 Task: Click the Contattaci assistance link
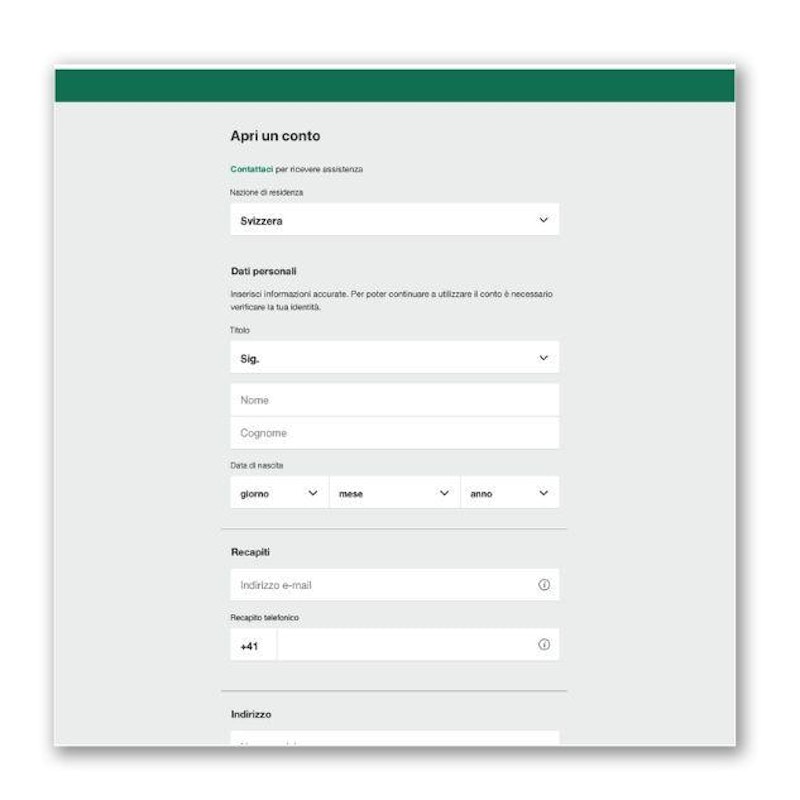click(x=251, y=170)
